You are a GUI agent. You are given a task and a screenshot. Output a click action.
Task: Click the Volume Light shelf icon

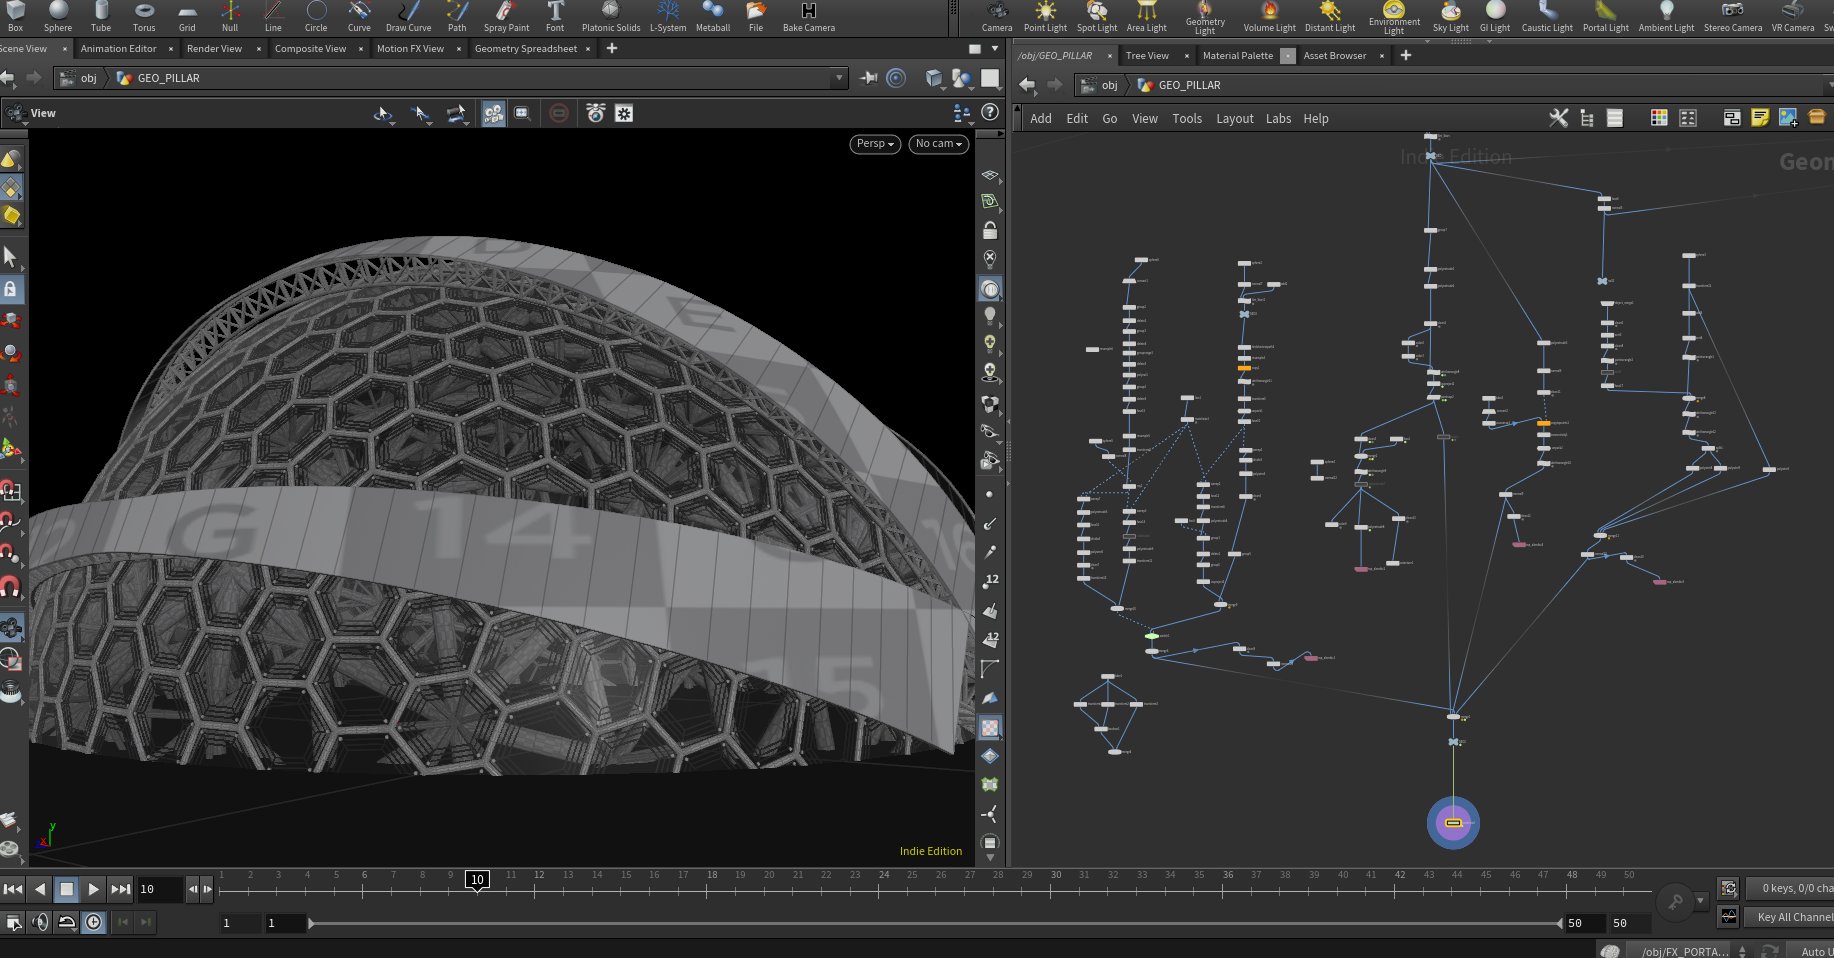pos(1269,16)
